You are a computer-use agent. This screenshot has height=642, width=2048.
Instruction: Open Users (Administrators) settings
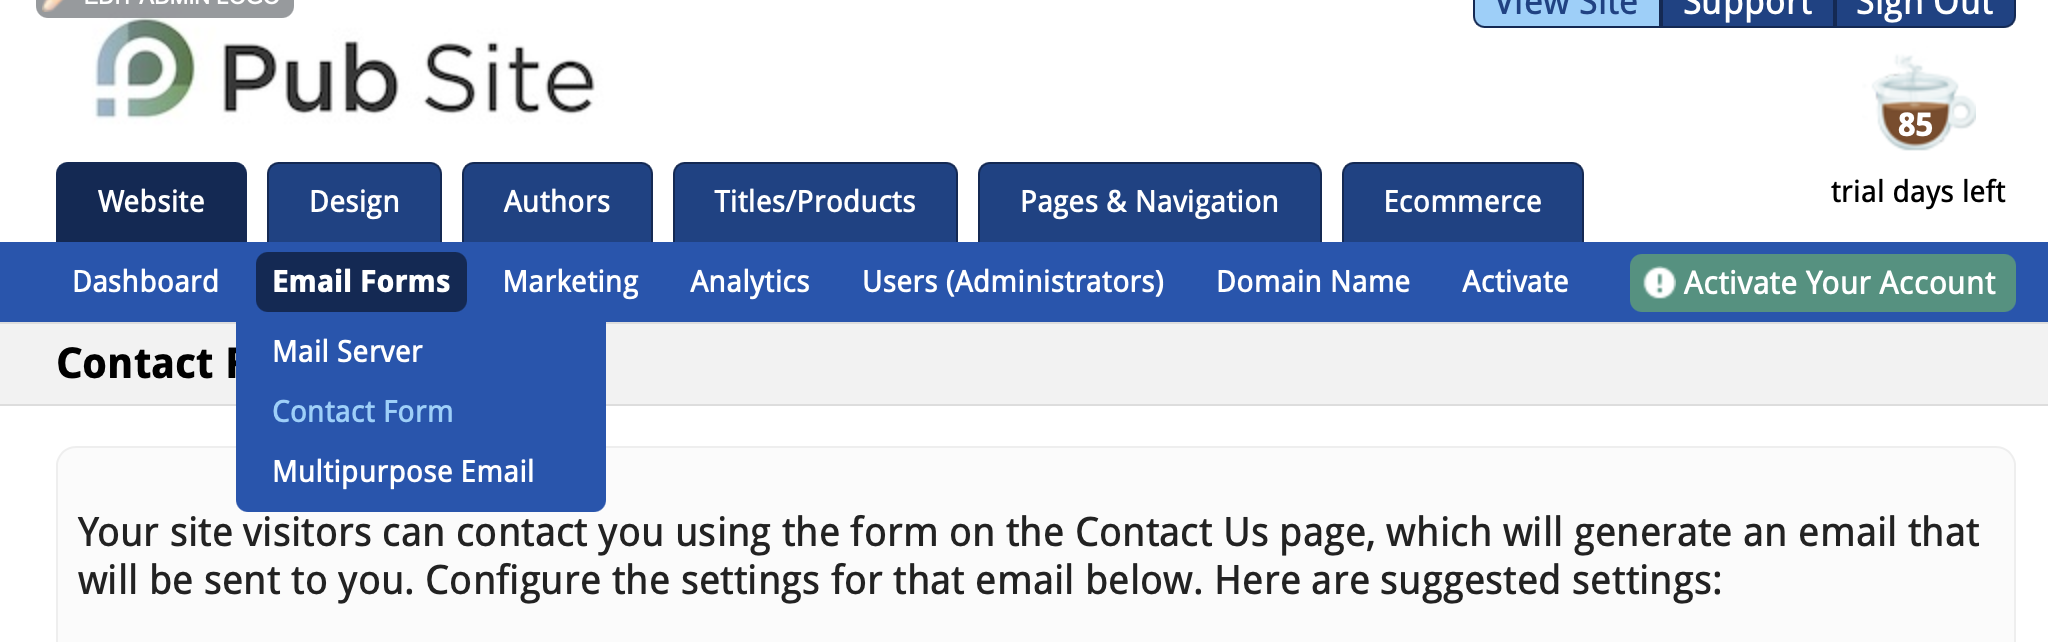[x=1014, y=281]
